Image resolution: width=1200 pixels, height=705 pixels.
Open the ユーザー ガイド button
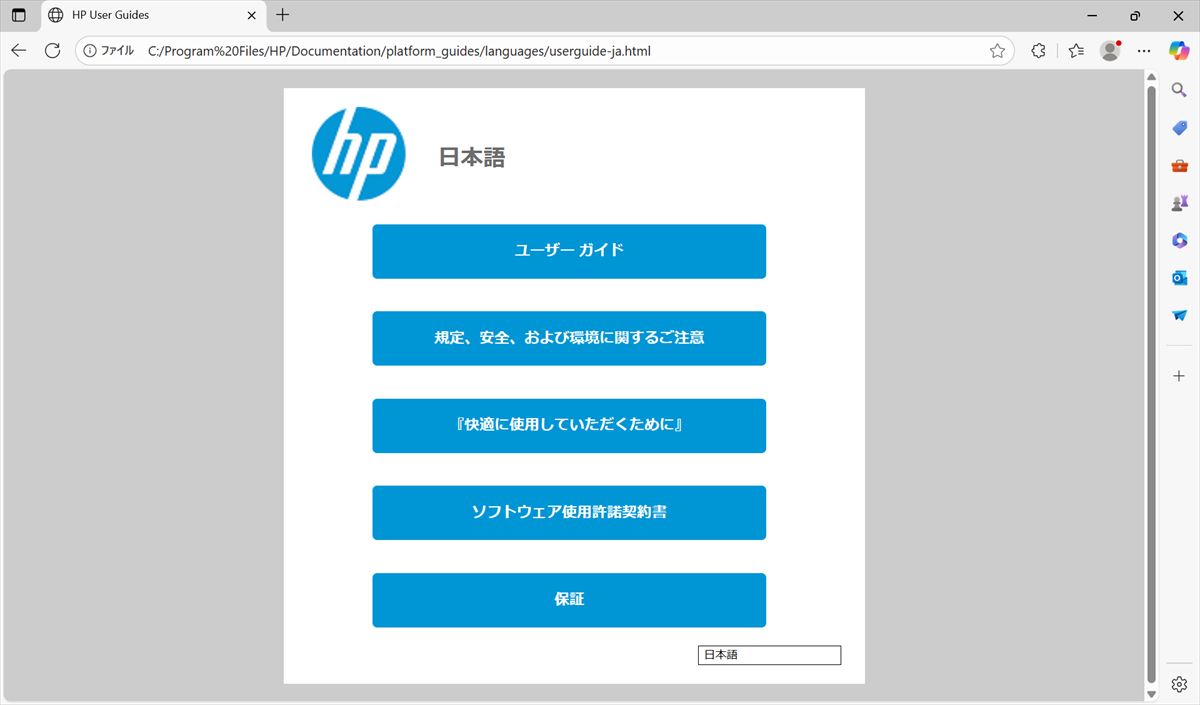(569, 251)
